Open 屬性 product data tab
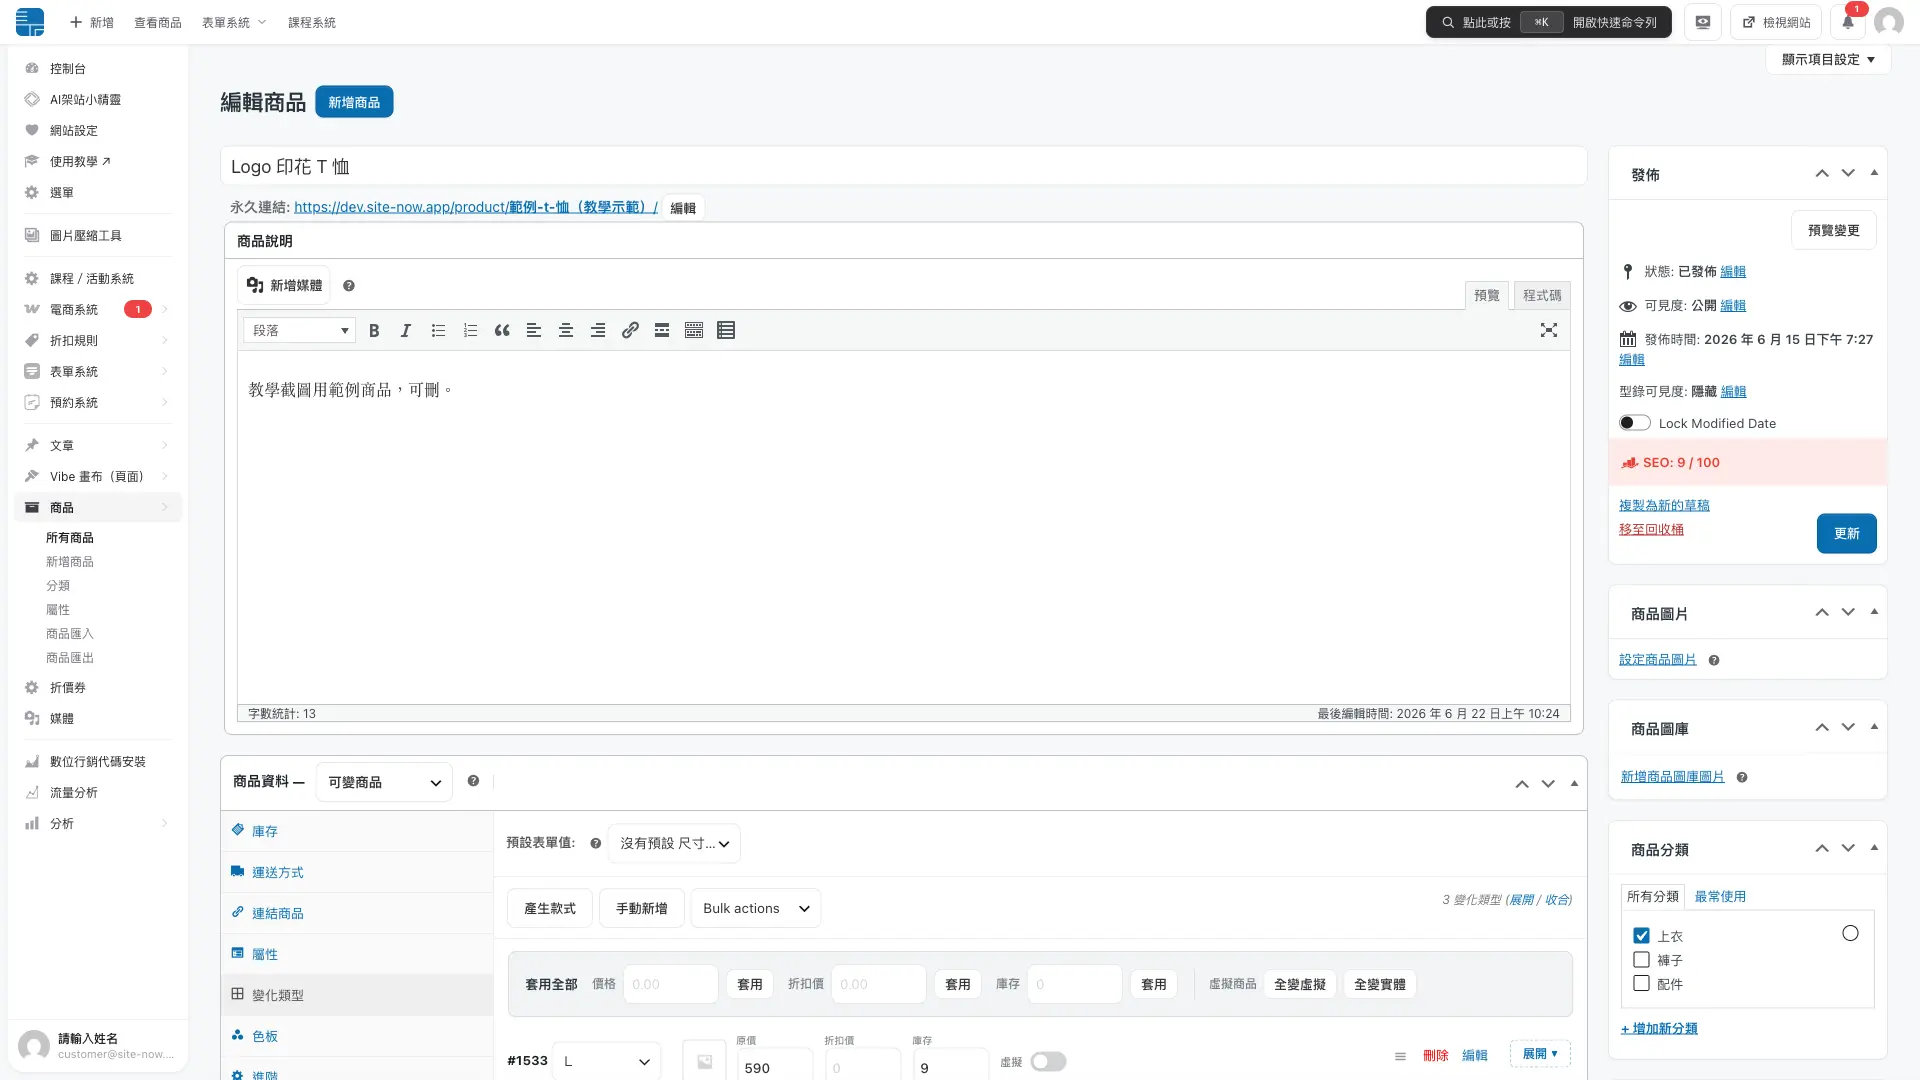This screenshot has height=1080, width=1920. coord(357,954)
